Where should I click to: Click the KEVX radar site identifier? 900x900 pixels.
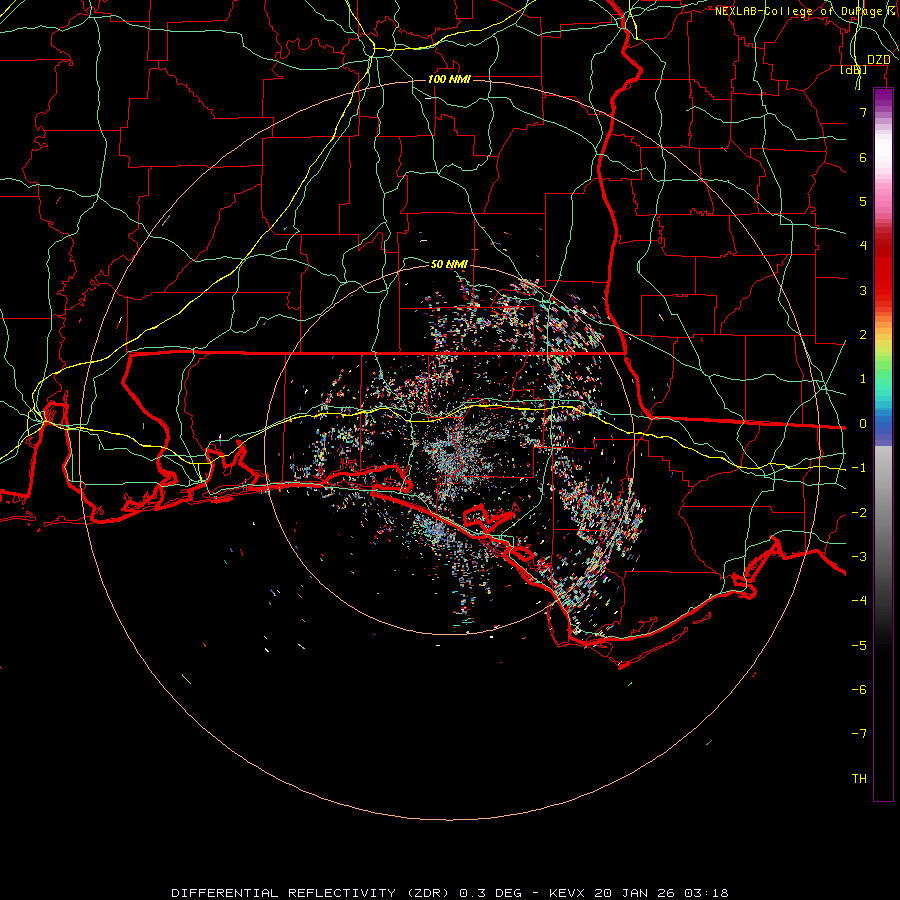[567, 893]
